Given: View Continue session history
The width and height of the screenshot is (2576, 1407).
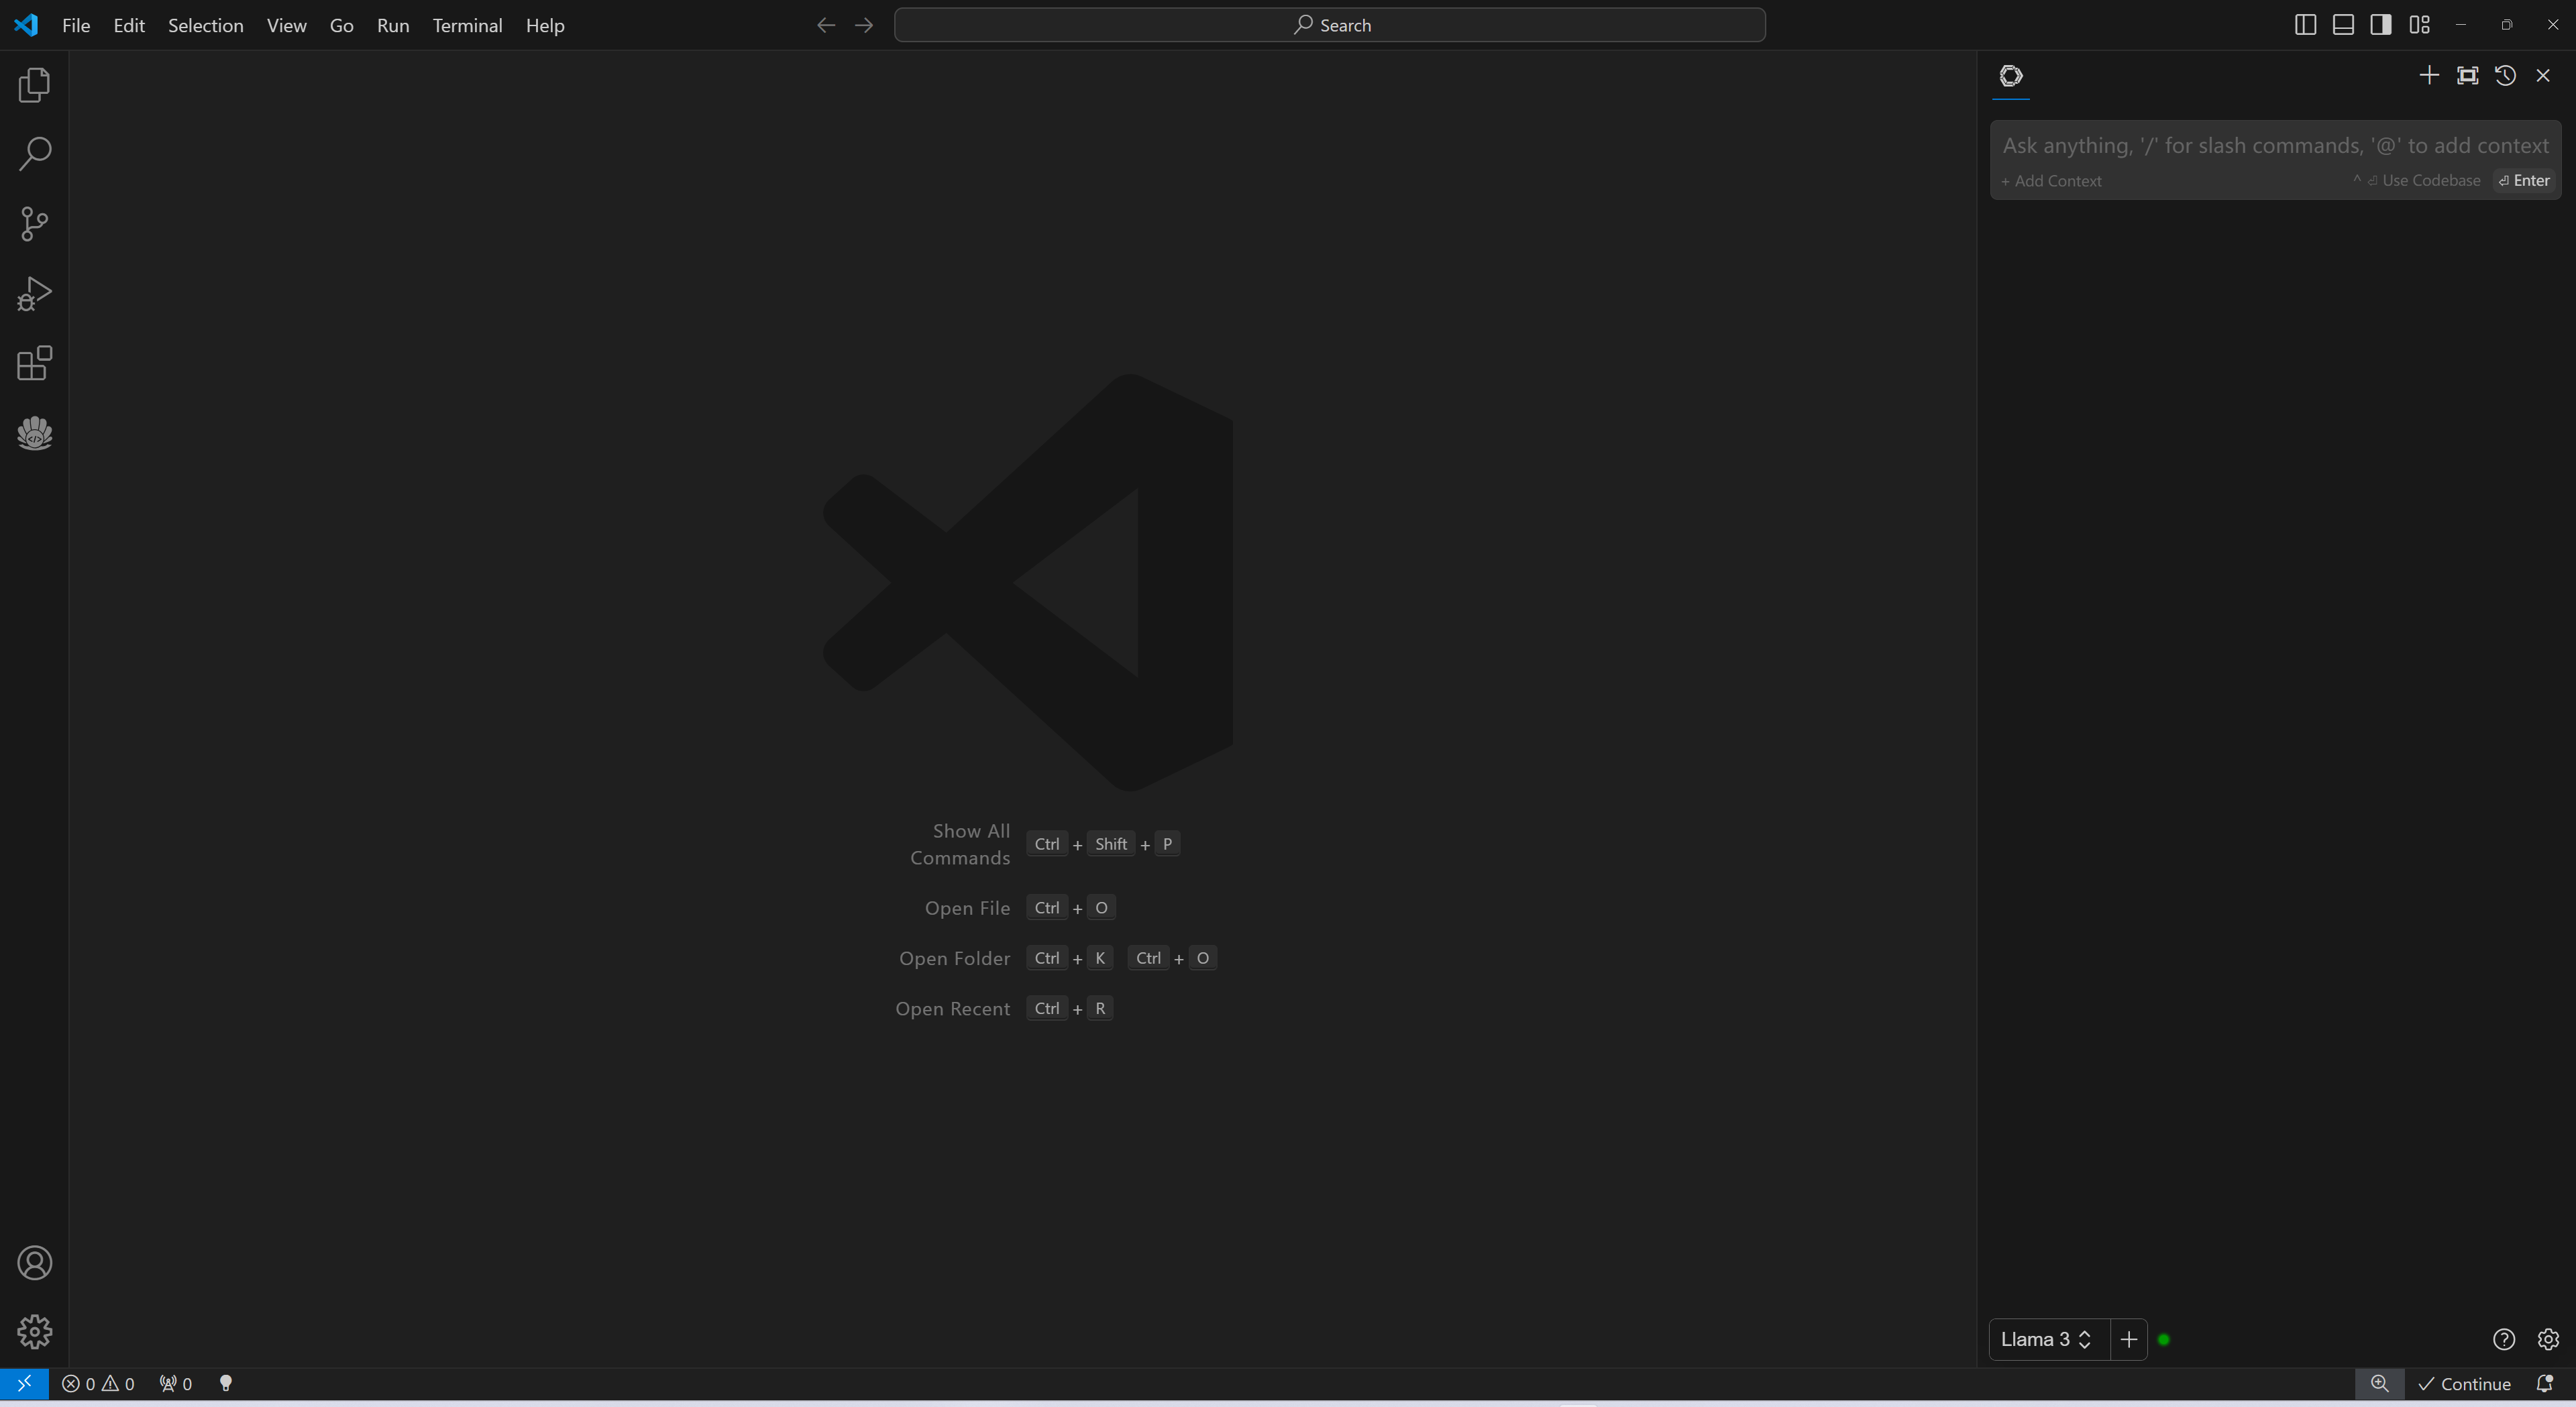Looking at the screenshot, I should pos(2505,76).
